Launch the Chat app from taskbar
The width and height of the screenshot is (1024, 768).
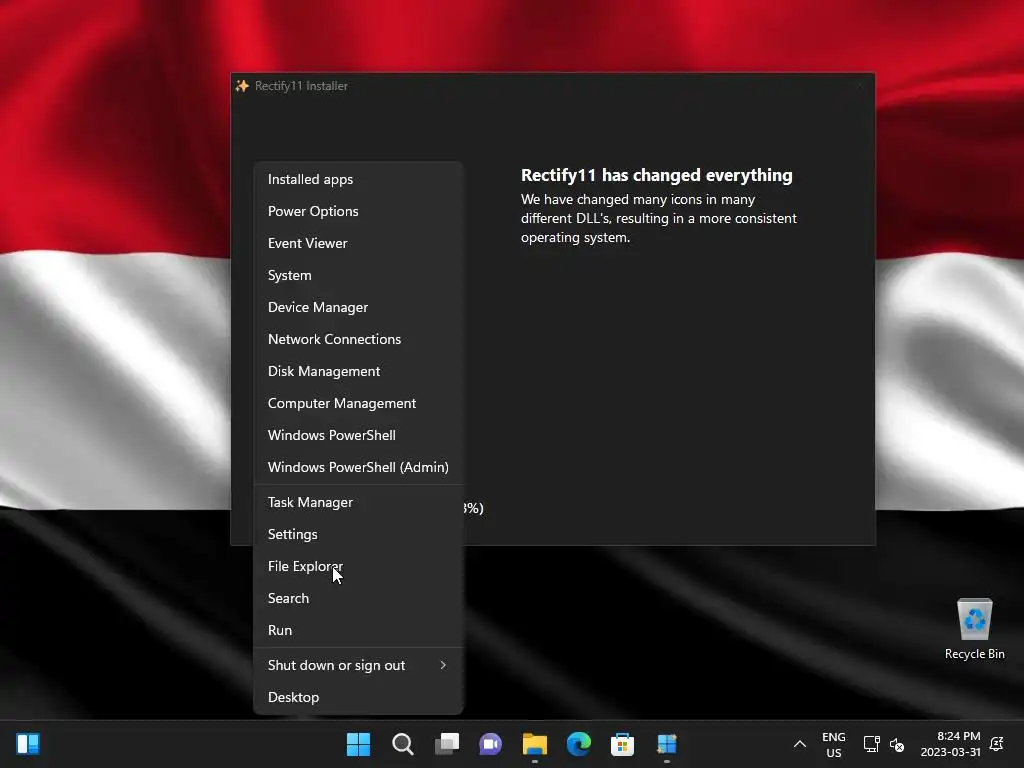(490, 744)
